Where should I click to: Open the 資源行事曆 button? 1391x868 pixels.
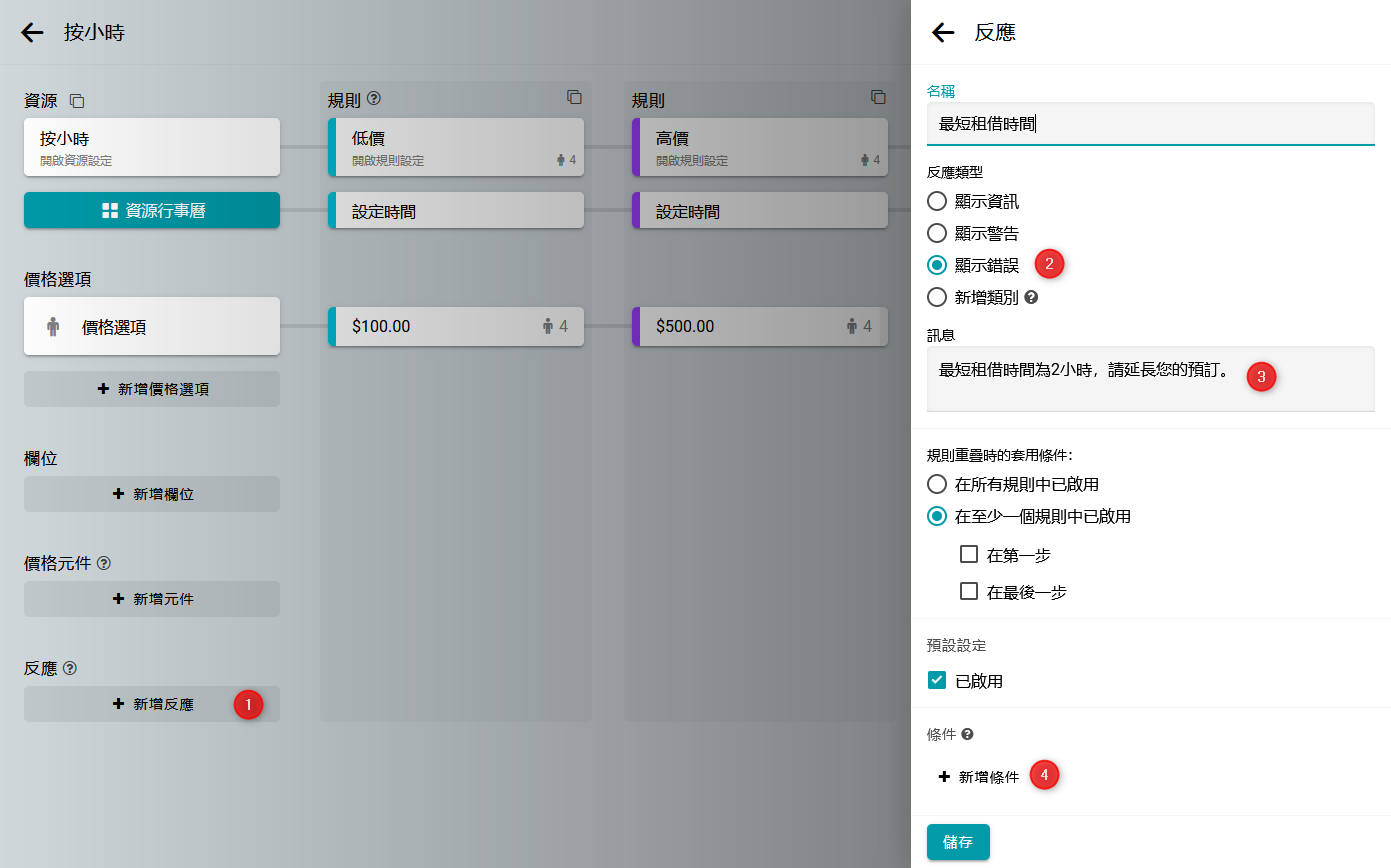(x=152, y=210)
